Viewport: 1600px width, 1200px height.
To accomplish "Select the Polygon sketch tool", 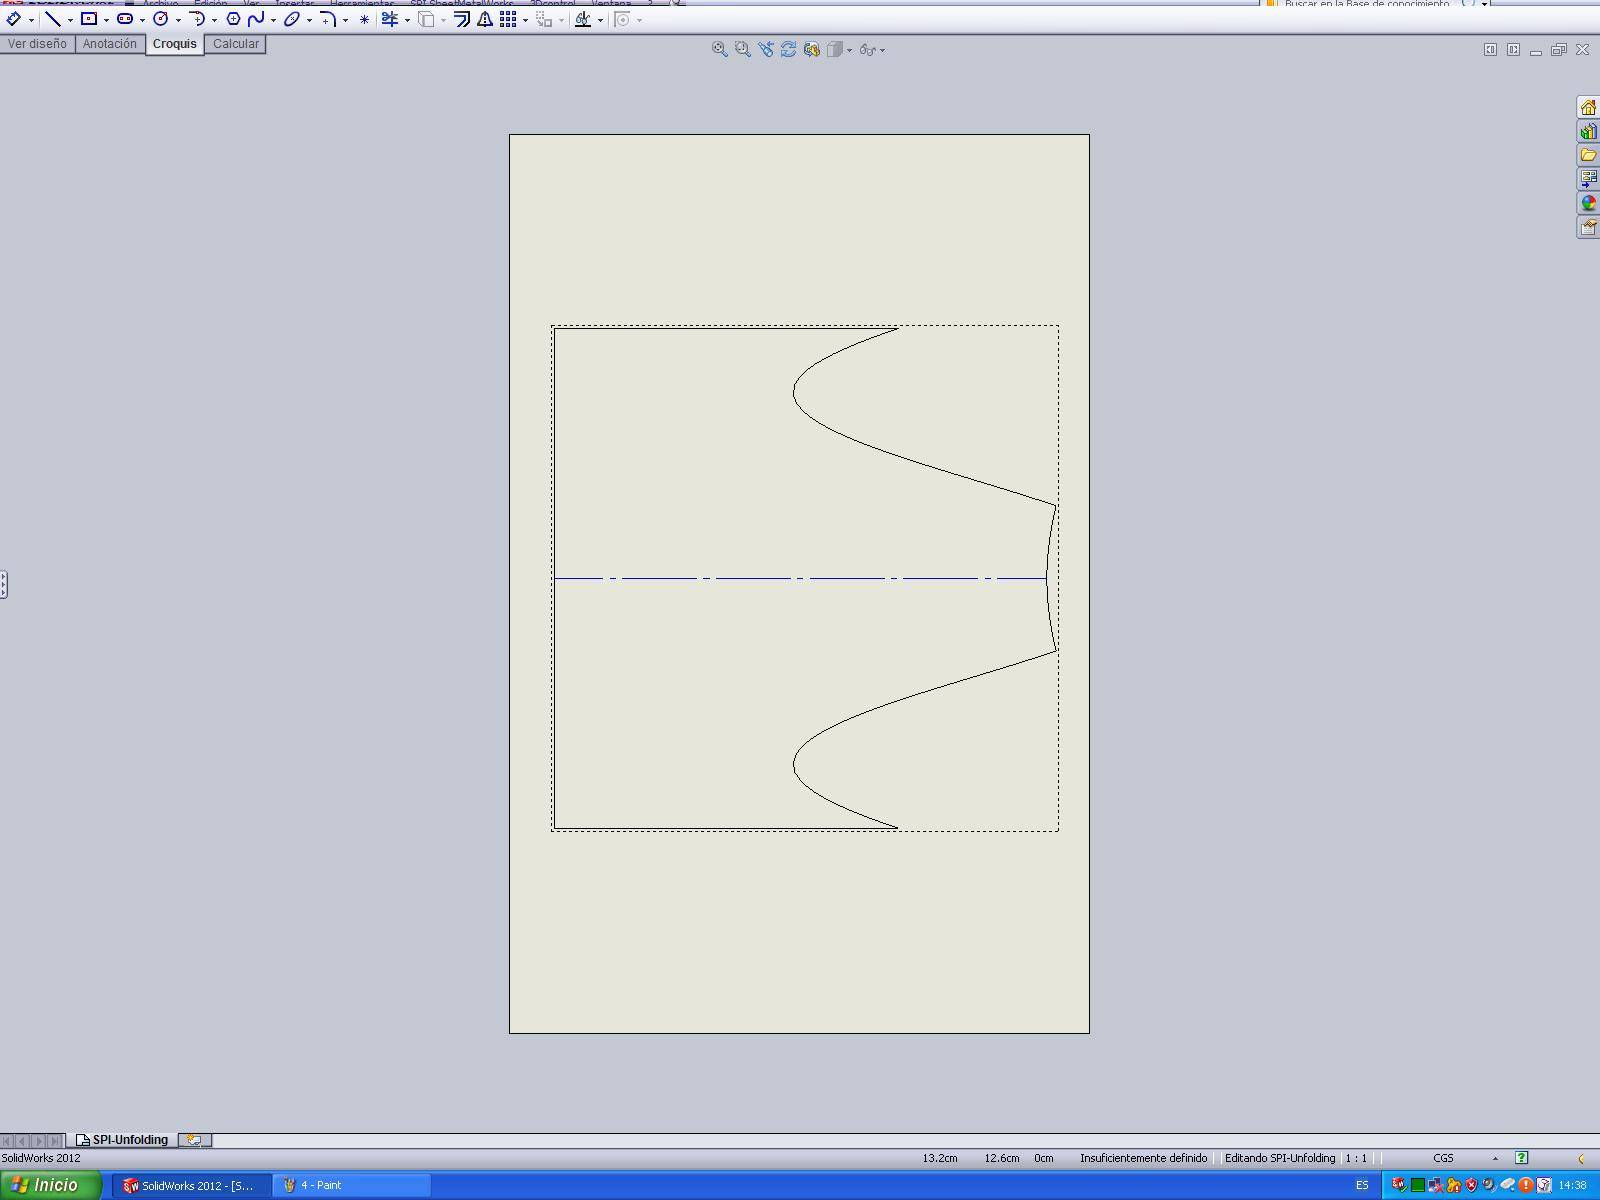I will pyautogui.click(x=233, y=19).
